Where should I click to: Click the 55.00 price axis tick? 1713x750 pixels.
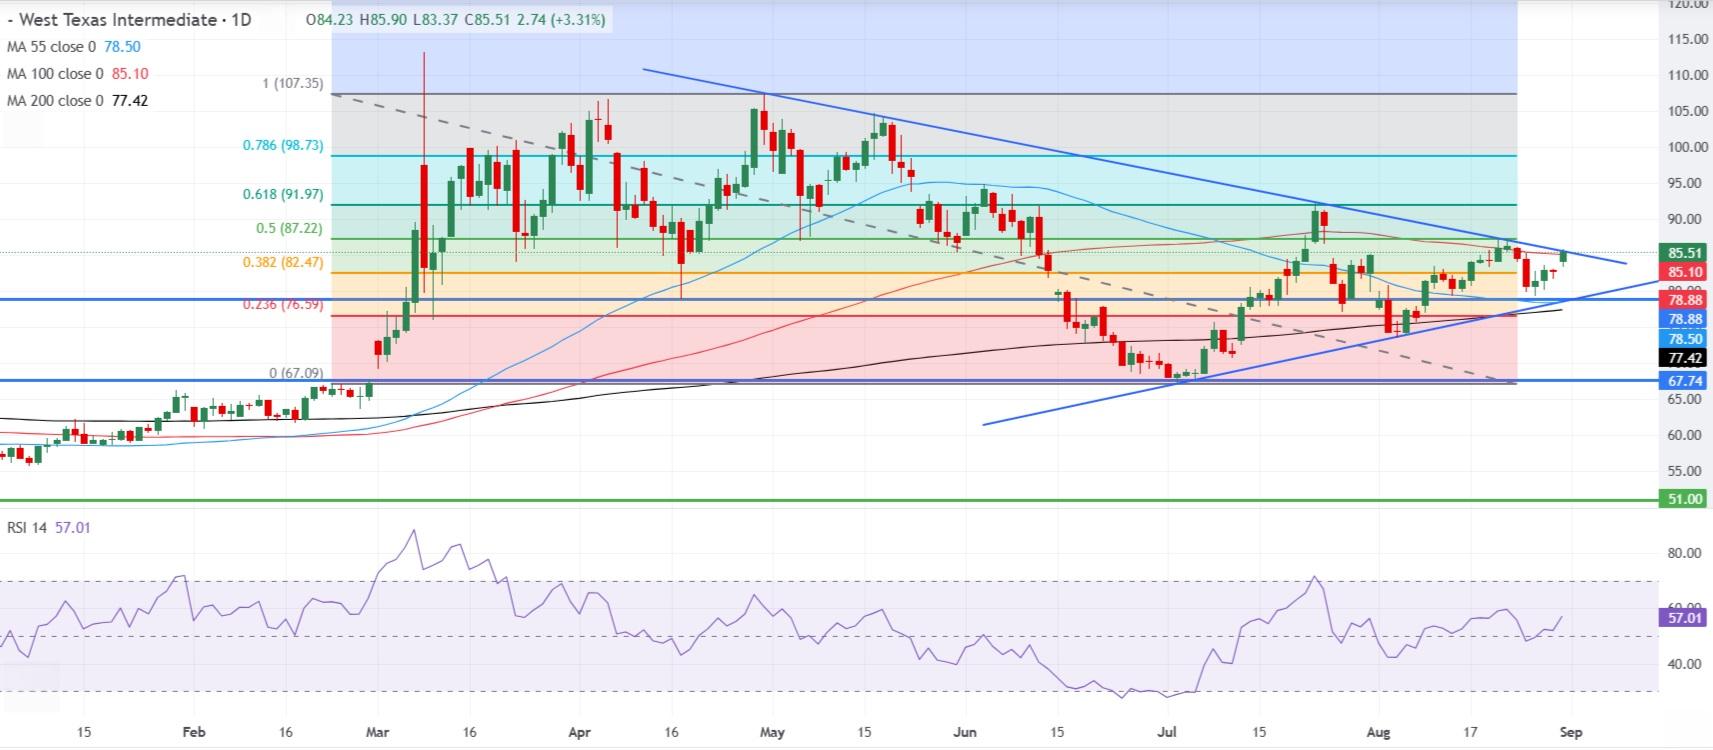(1686, 471)
